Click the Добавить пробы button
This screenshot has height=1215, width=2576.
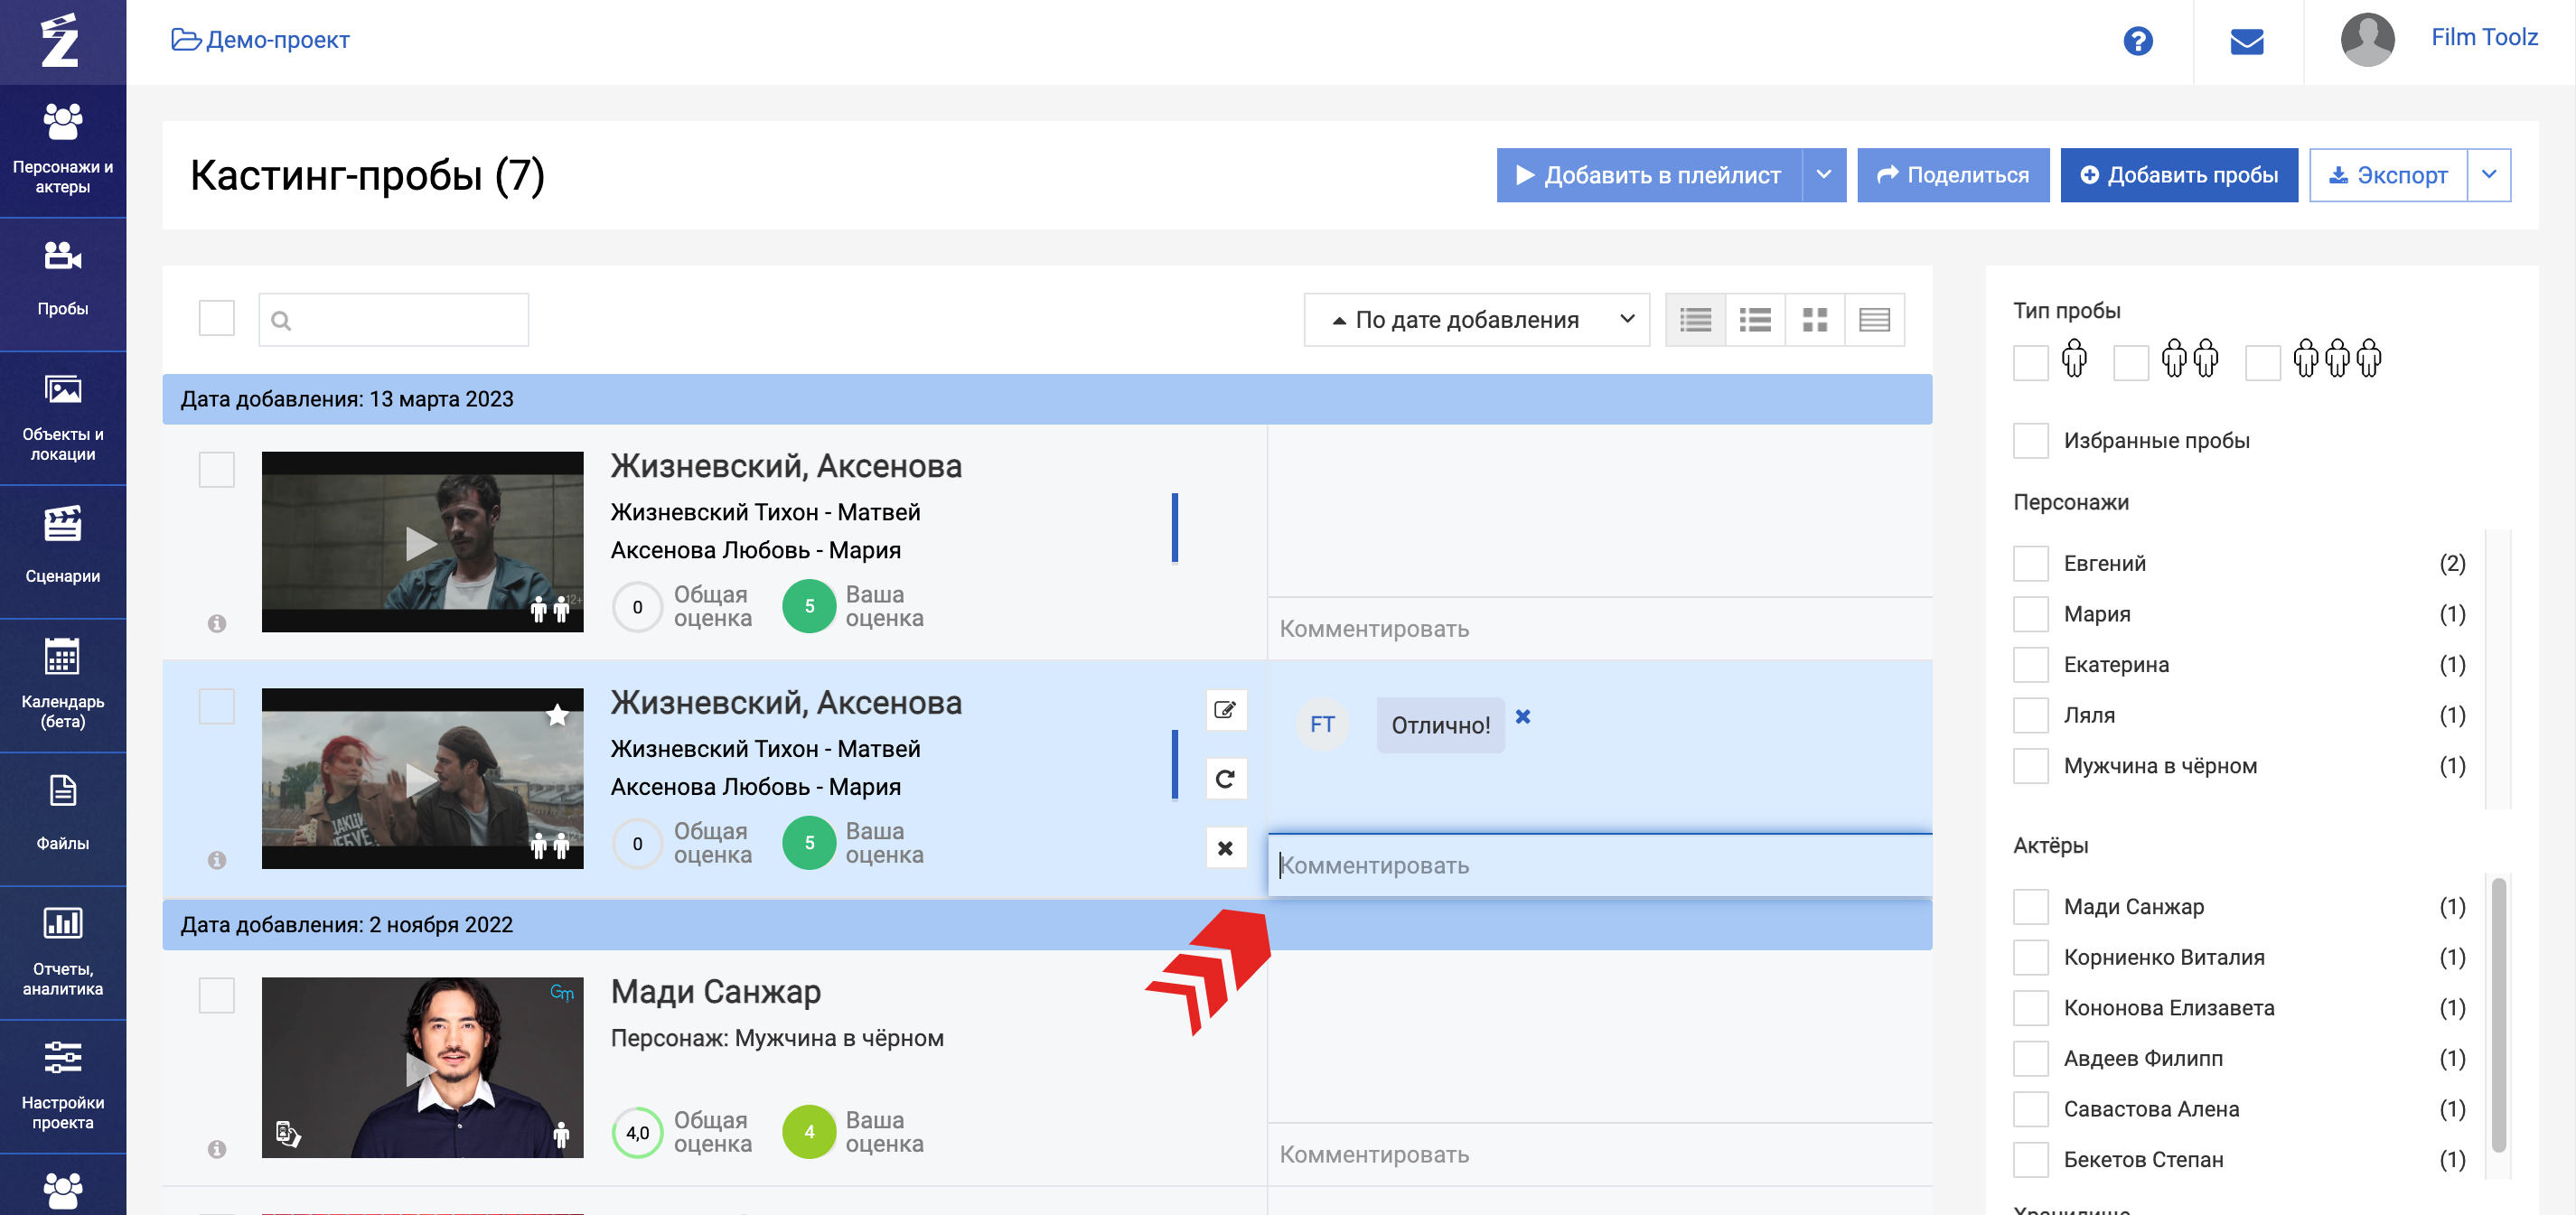[2178, 175]
